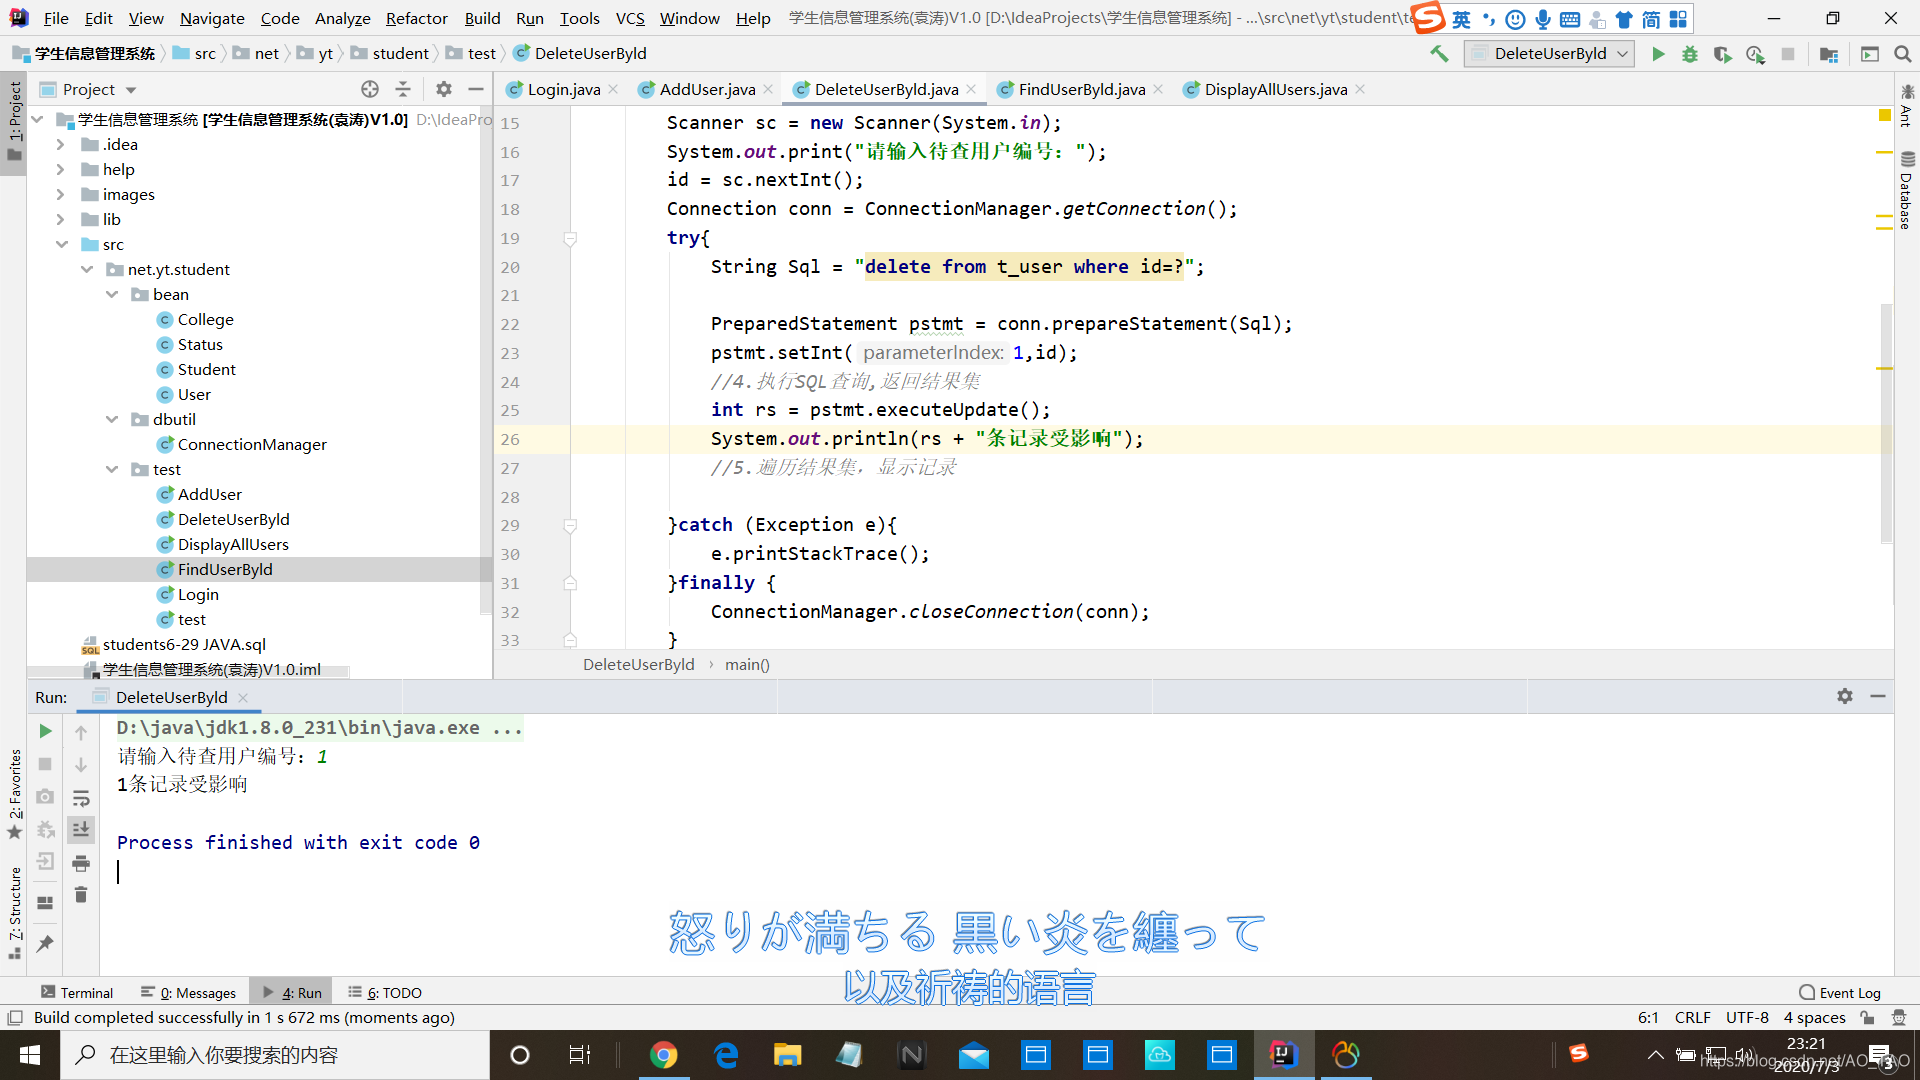Open the Database tool window sidebar
This screenshot has height=1080, width=1920.
1907,190
